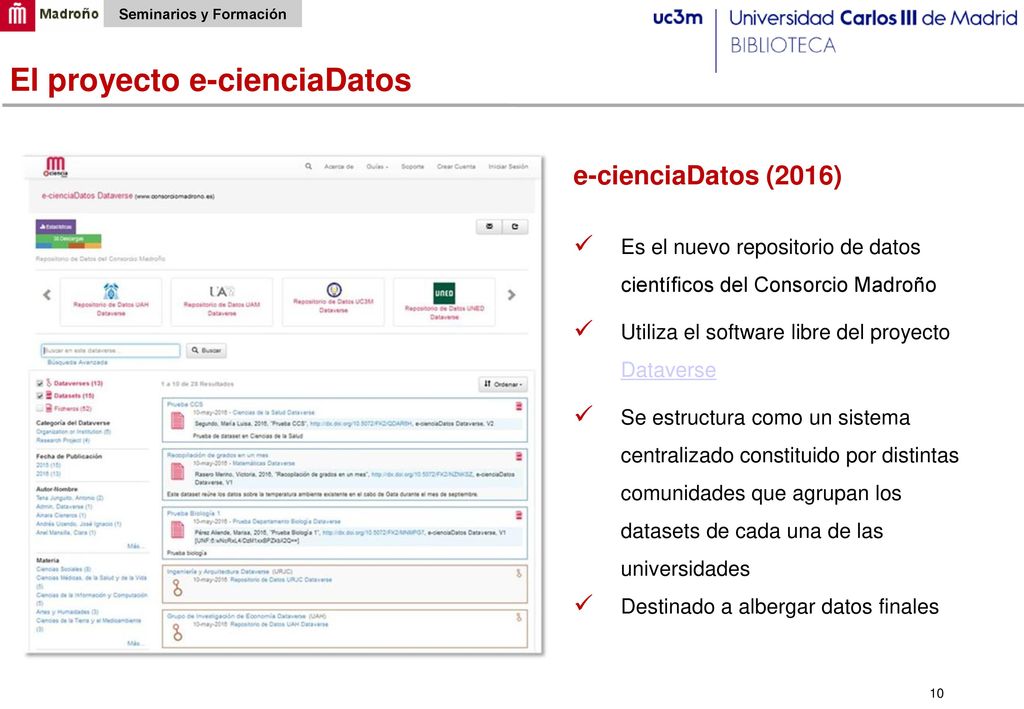Click the dataset type icon on the Recopilación de grados card
The width and height of the screenshot is (1024, 709).
(x=519, y=456)
